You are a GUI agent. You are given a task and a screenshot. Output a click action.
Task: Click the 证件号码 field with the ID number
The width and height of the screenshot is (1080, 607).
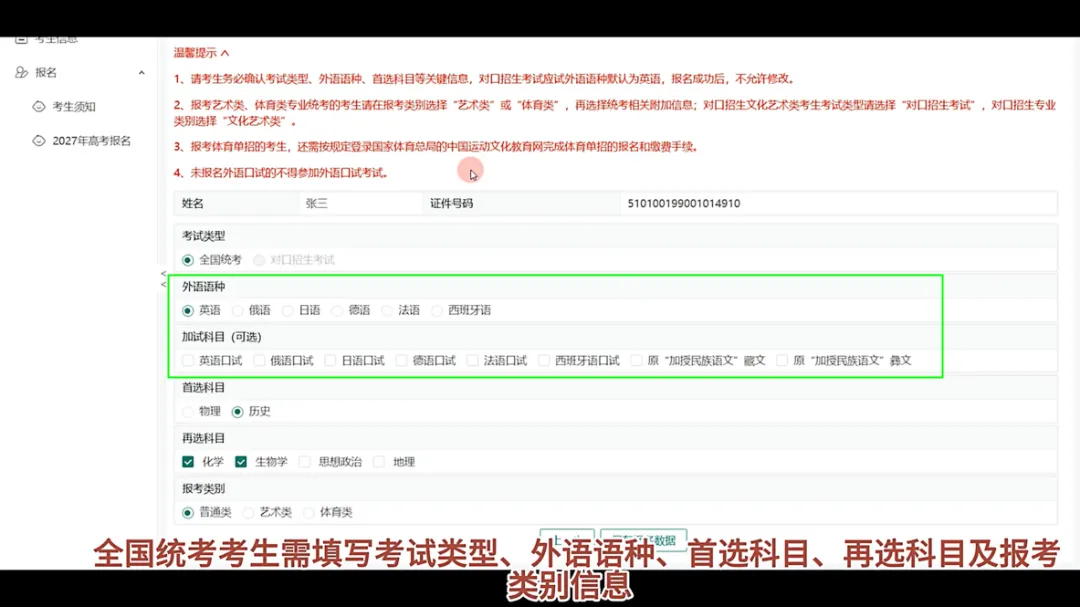838,203
